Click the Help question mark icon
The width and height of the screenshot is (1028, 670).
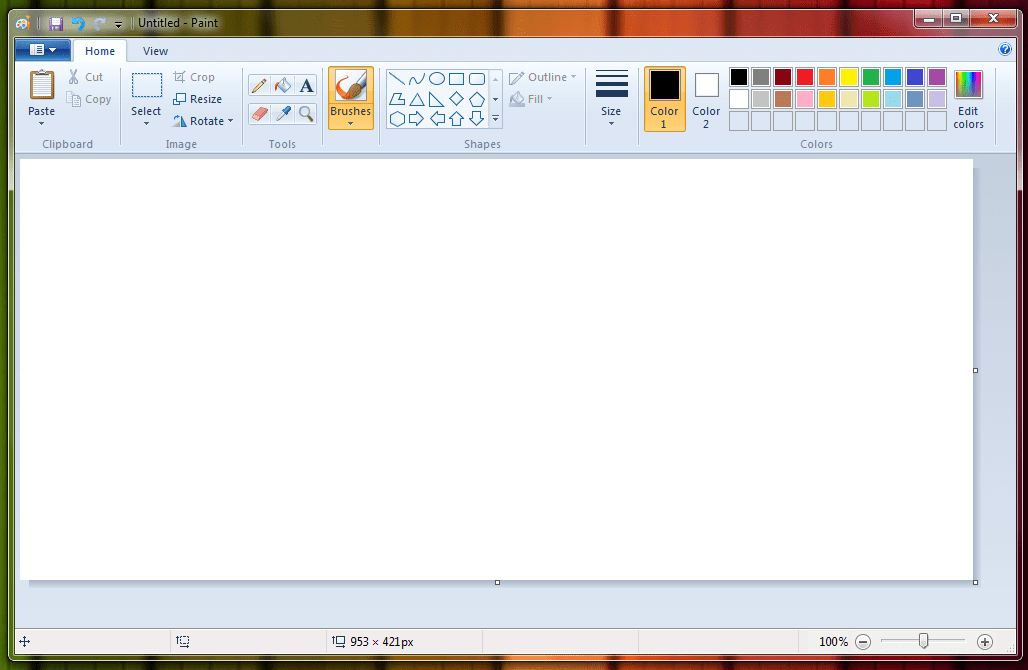pos(1005,49)
